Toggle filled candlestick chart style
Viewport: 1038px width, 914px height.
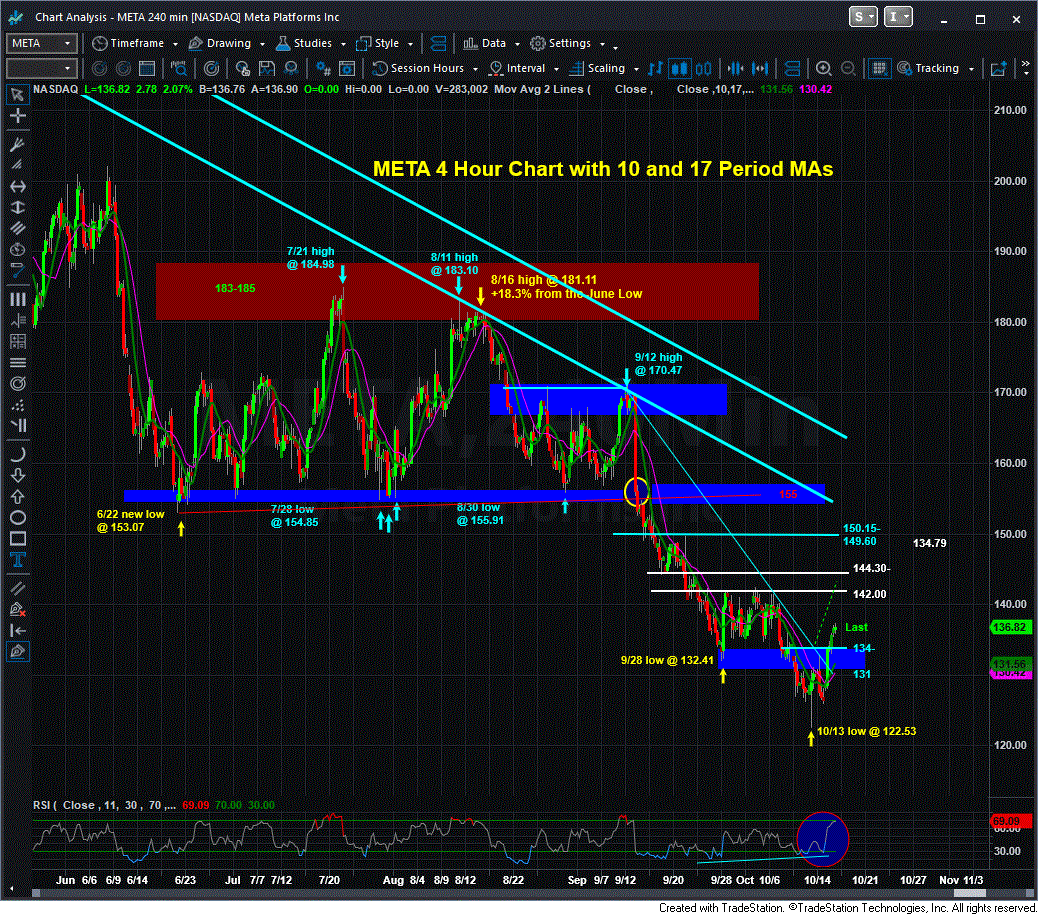tap(679, 68)
